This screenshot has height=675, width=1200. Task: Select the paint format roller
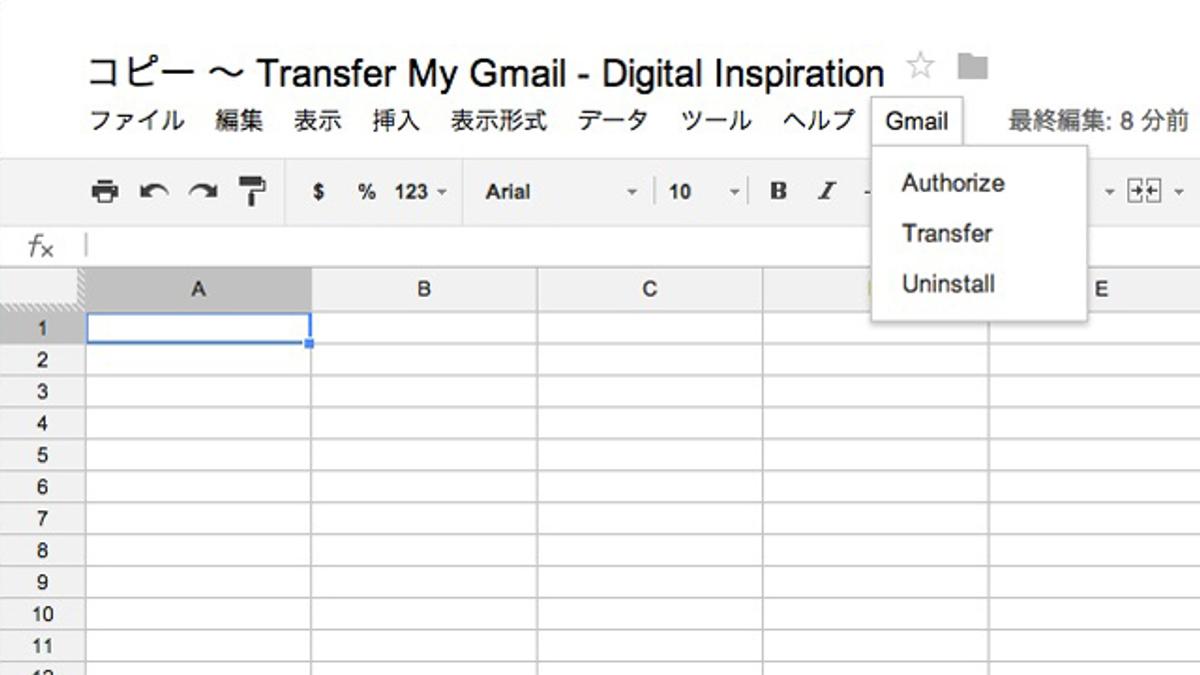252,191
